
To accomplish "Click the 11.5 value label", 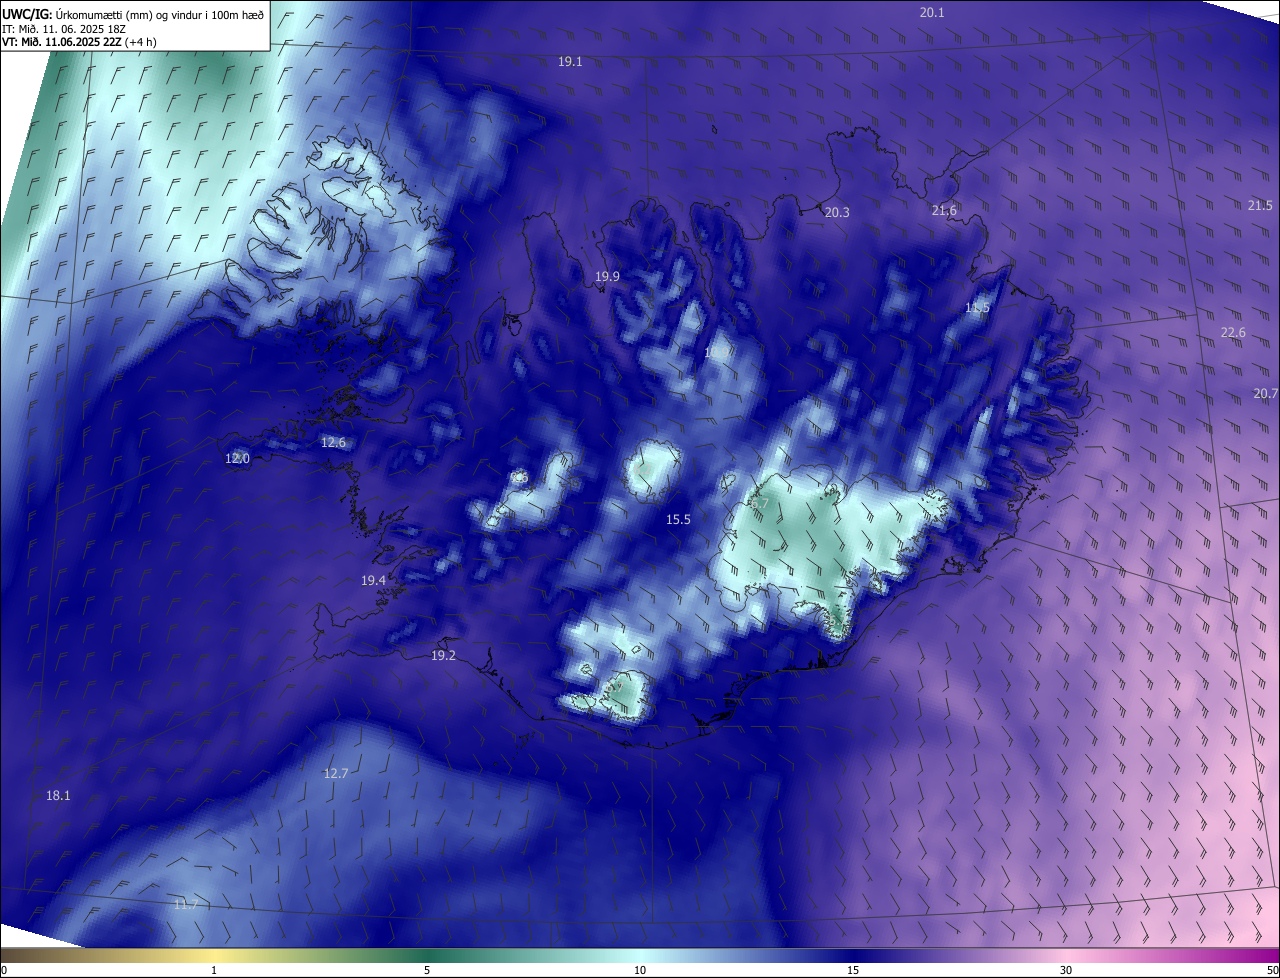I will [x=977, y=308].
